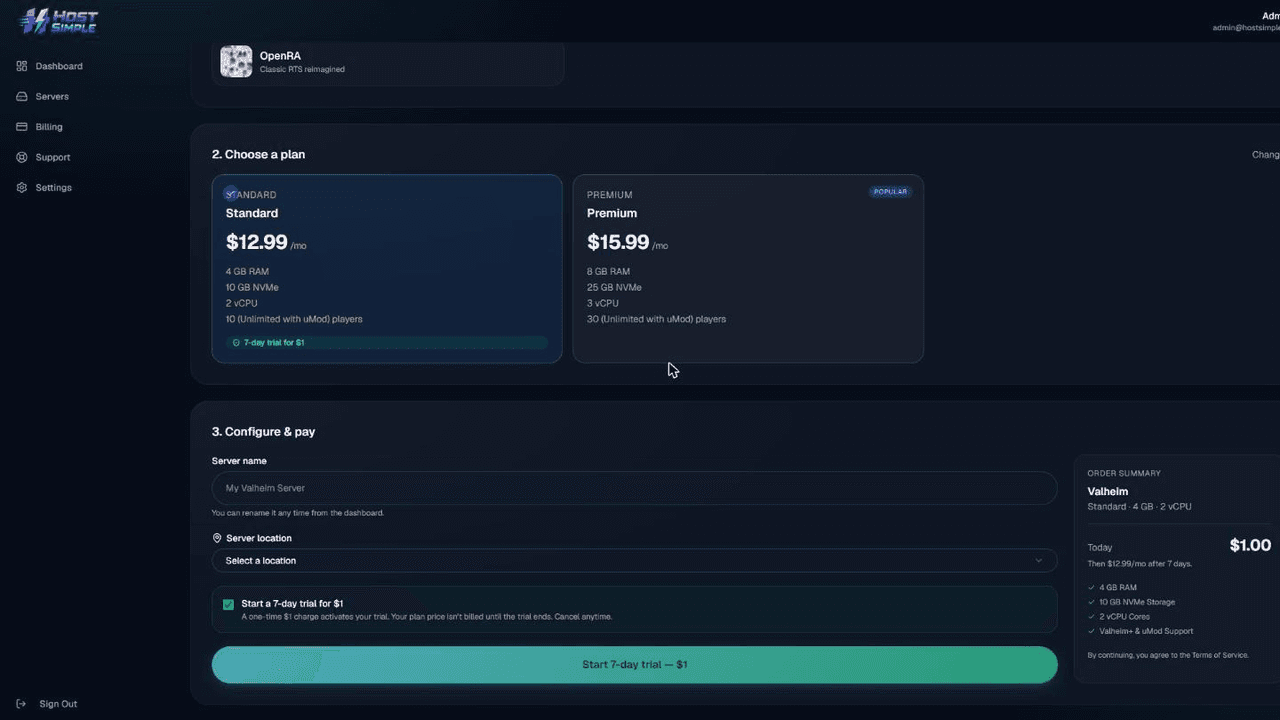The width and height of the screenshot is (1280, 720).
Task: Click the '3. Configure & pay' heading
Action: pos(263,432)
